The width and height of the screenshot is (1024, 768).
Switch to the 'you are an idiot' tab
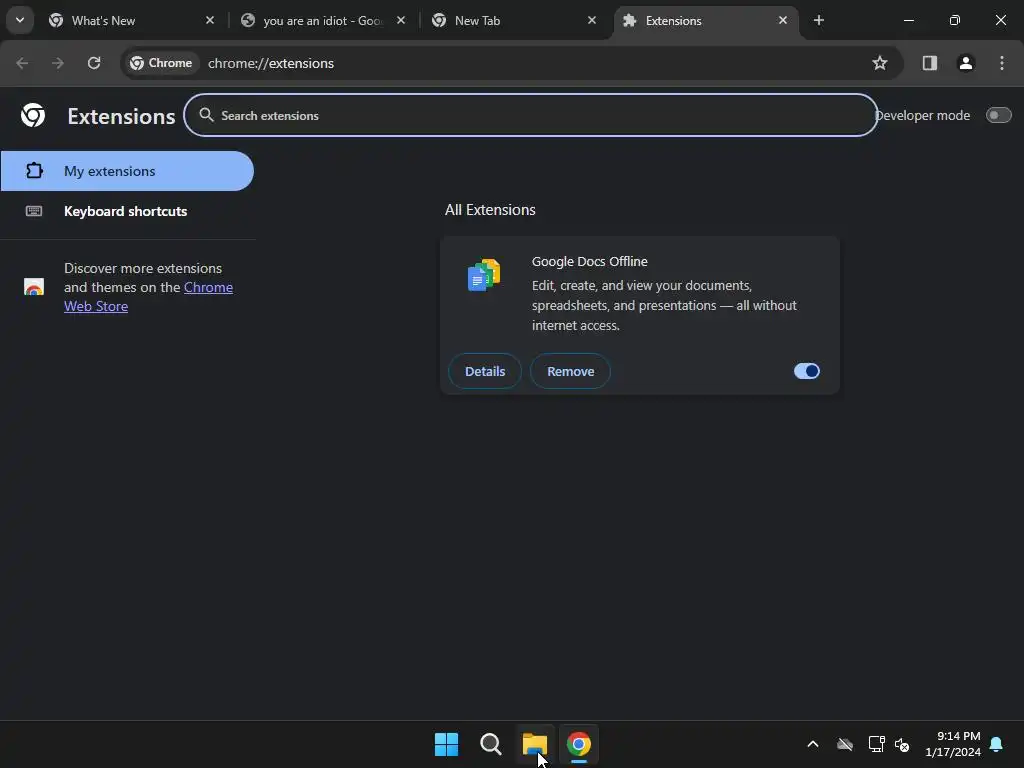pyautogui.click(x=324, y=21)
